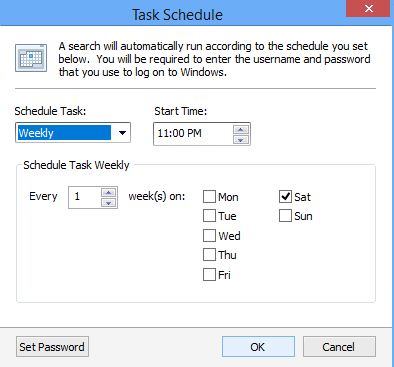394x367 pixels.
Task: Toggle the Fri checkbox on
Action: pos(209,275)
